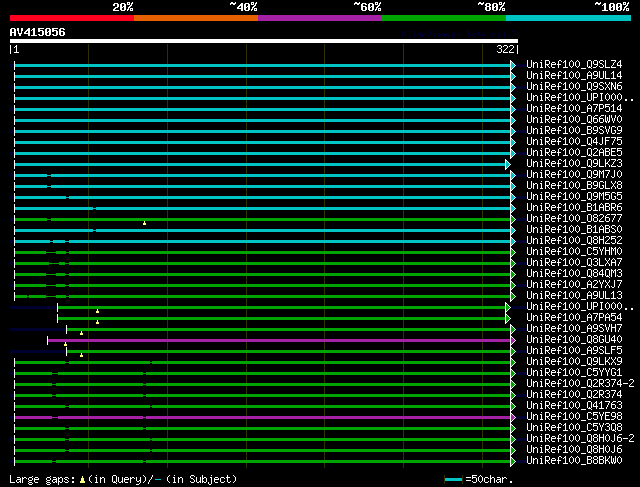Click the purple alignment bar for C5YE98
This screenshot has width=640, height=487.
tap(263, 418)
